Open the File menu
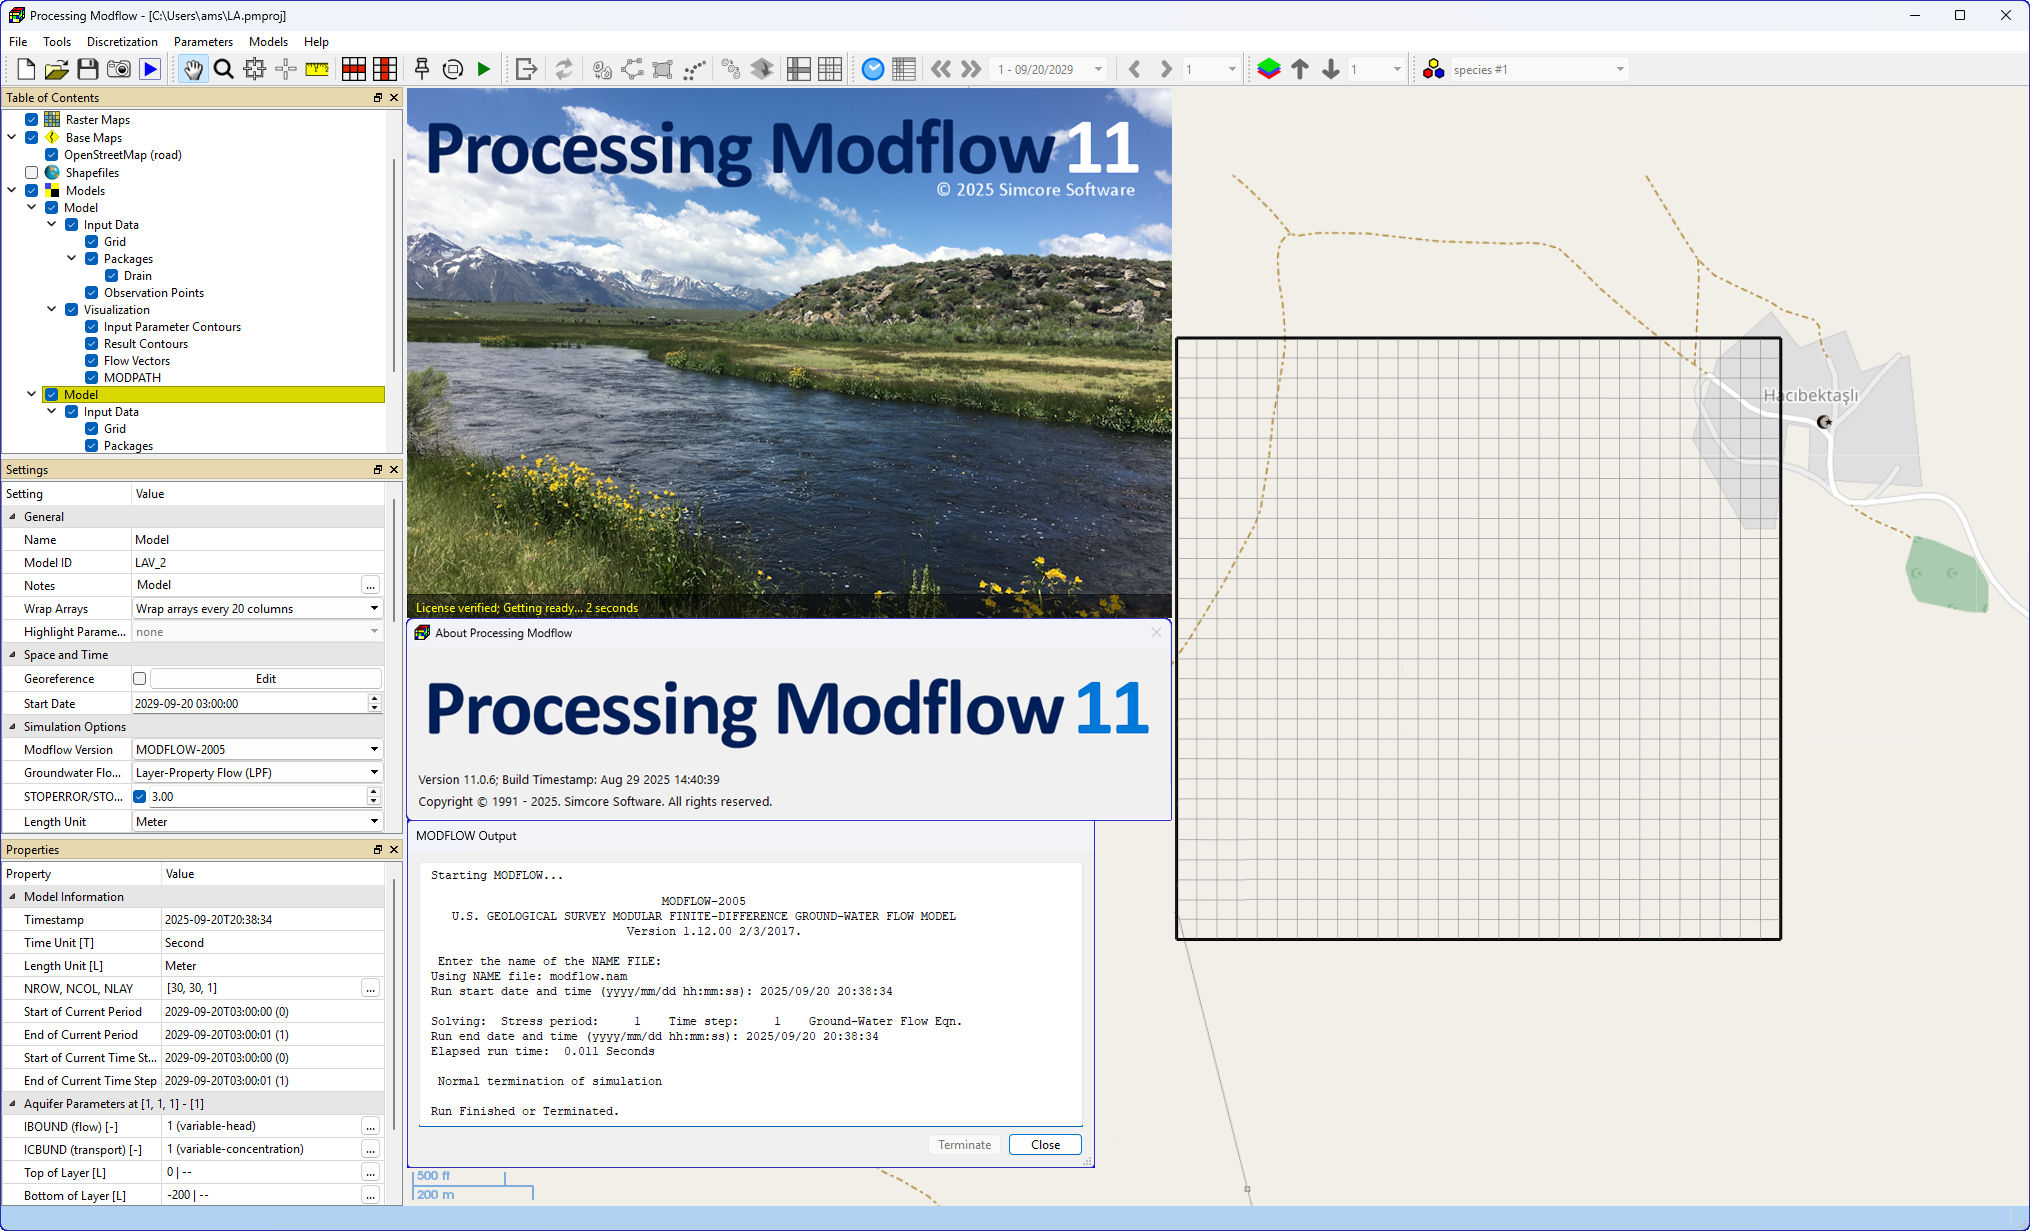Screen dimensions: 2030x1231 pyautogui.click(x=18, y=42)
